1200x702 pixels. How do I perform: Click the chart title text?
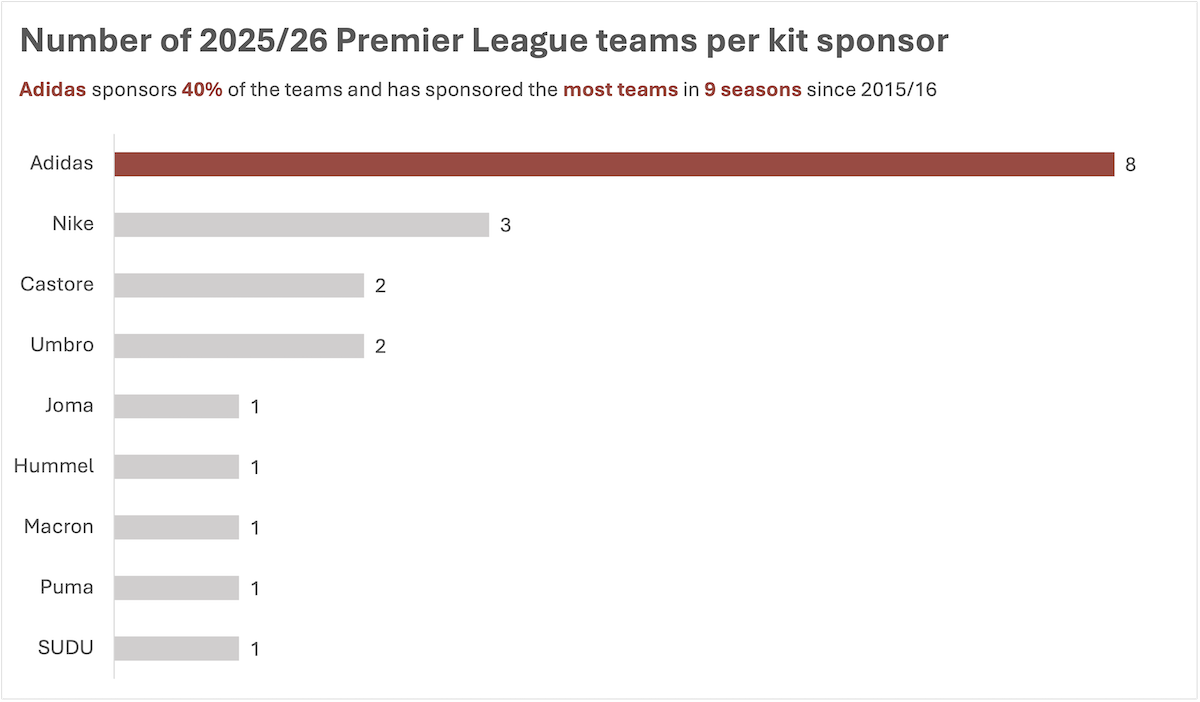484,41
